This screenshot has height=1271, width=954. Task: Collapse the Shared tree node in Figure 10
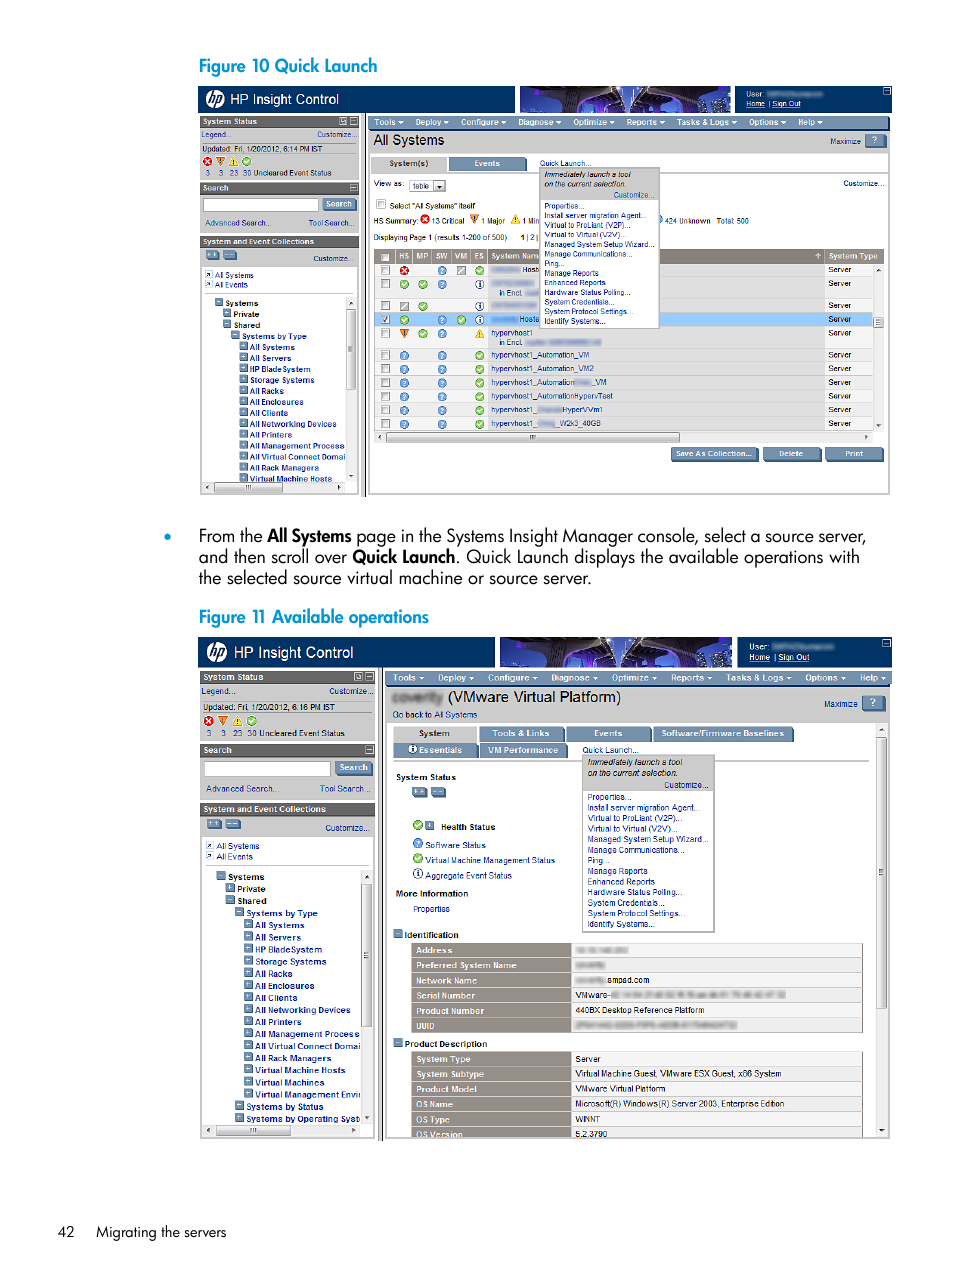227,324
